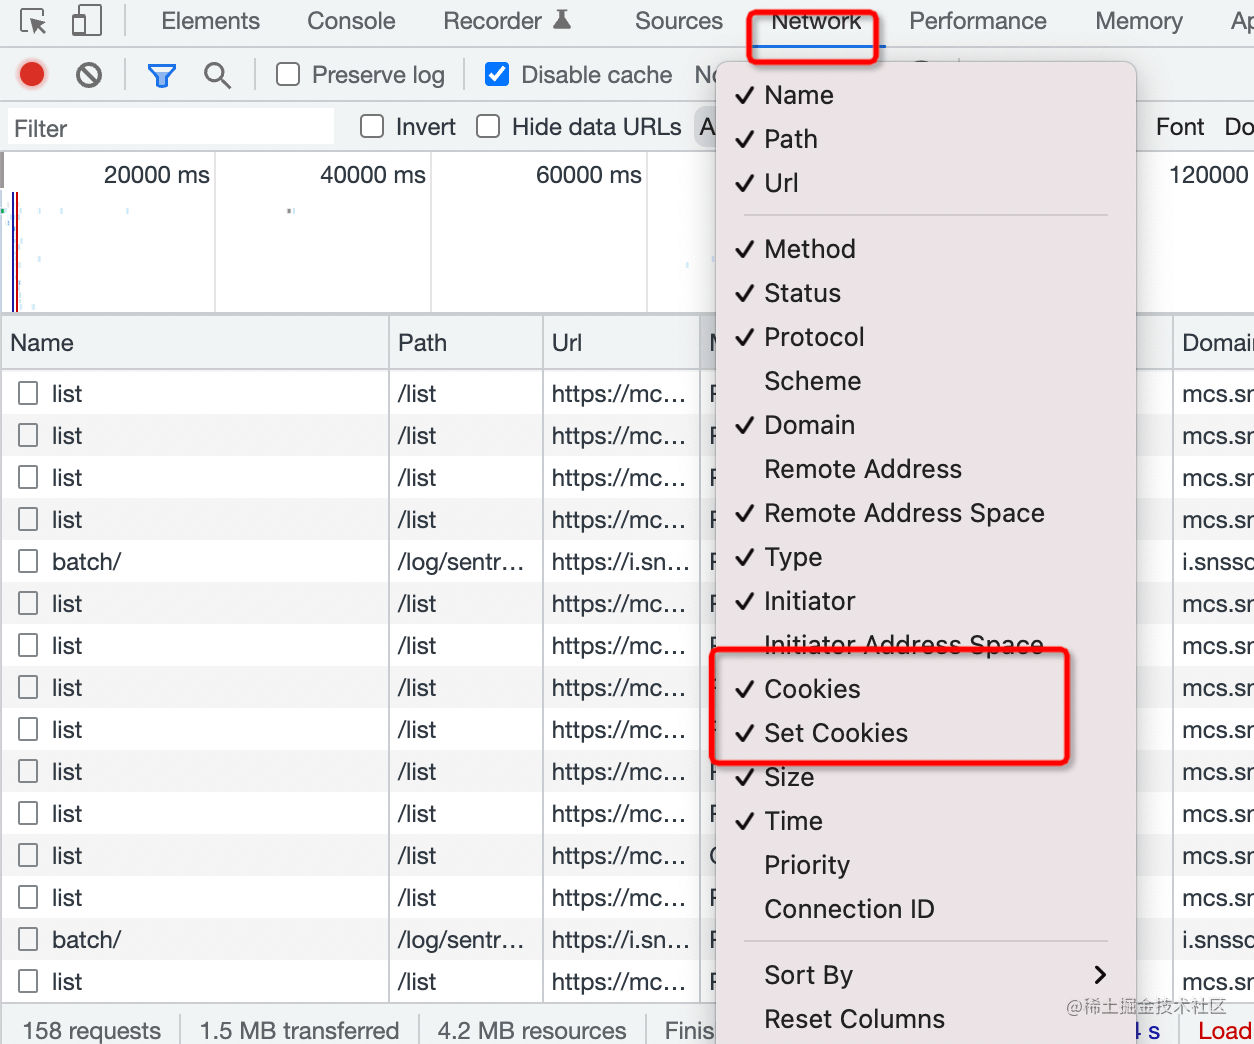Open search with the magnifier icon
The height and width of the screenshot is (1044, 1254).
click(x=217, y=74)
